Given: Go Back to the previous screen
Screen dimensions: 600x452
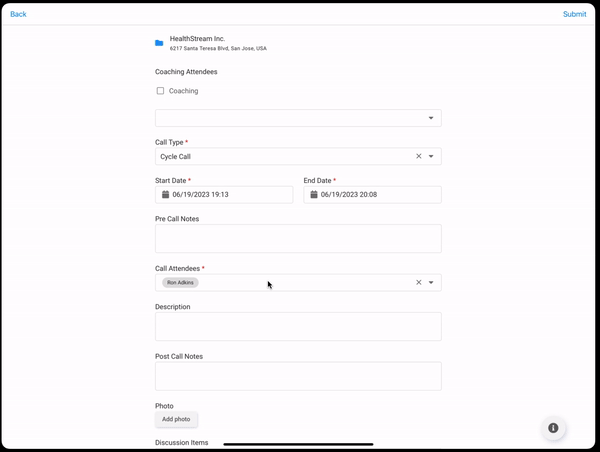Looking at the screenshot, I should pos(18,14).
